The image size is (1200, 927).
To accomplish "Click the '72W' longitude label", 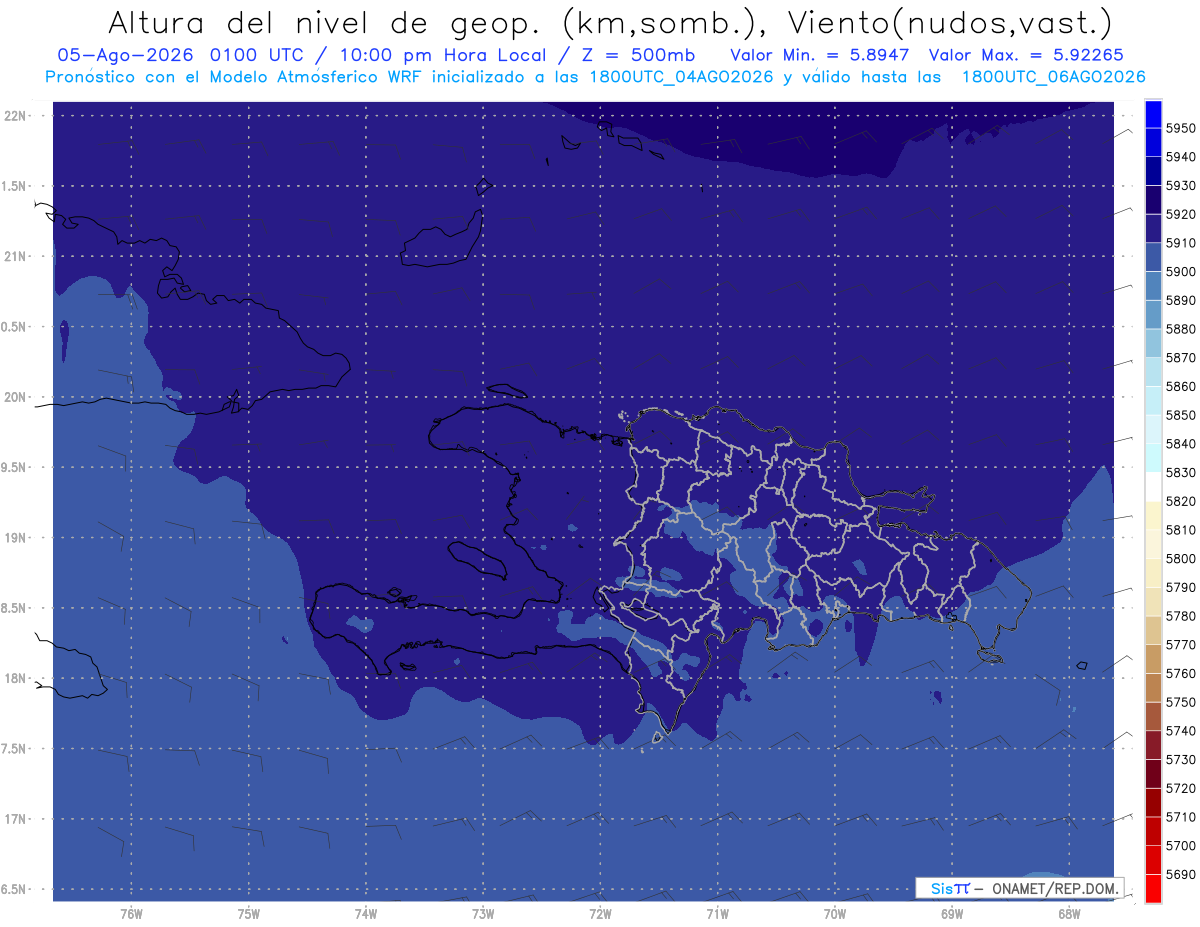I will coord(600,914).
